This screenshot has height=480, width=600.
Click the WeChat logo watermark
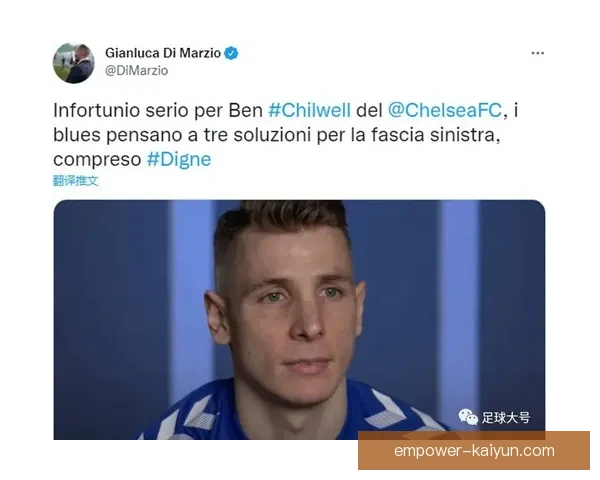(468, 417)
